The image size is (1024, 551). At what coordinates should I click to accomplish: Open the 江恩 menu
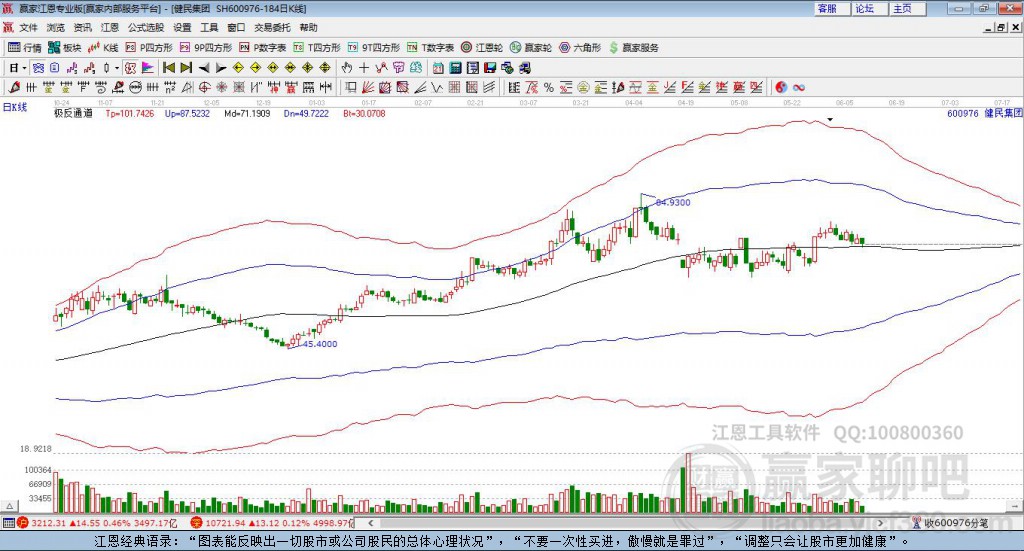point(110,27)
